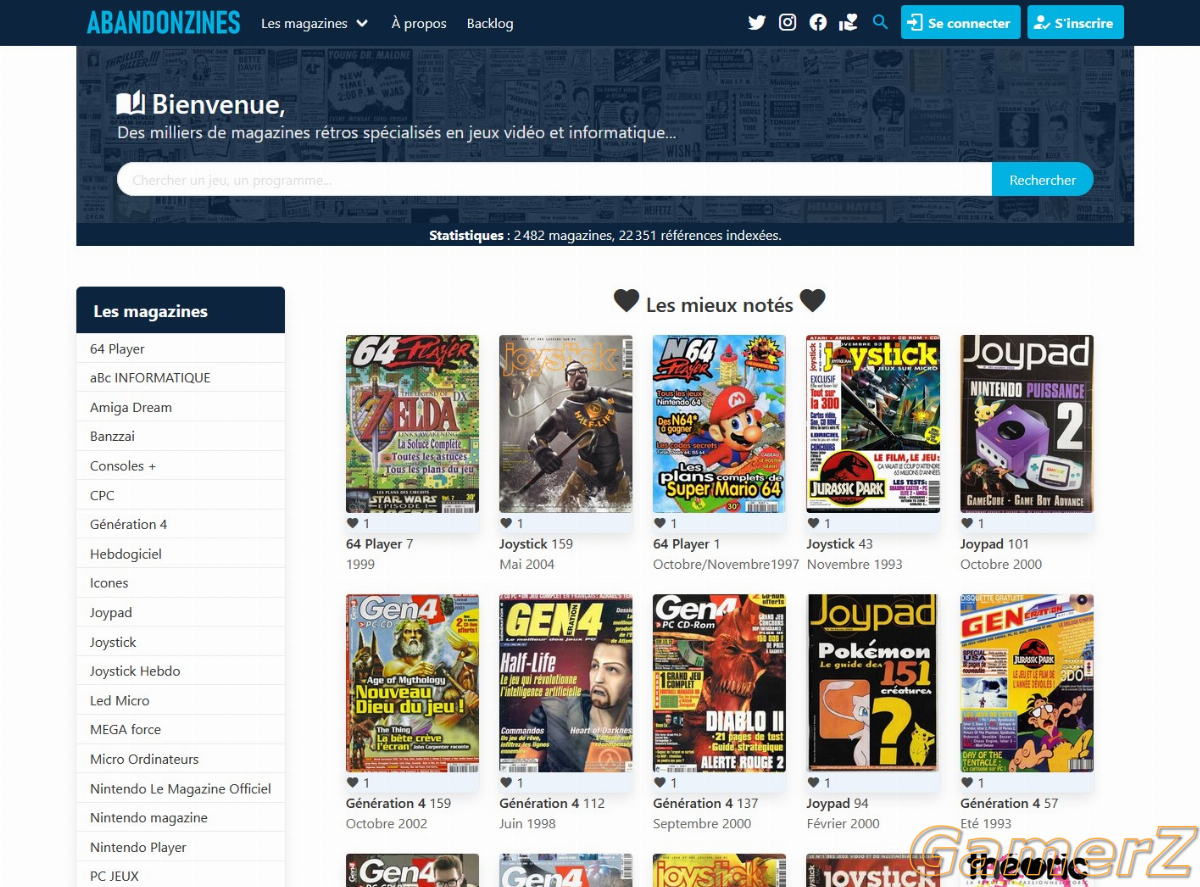Click the heart under Génération 4 159
Viewport: 1200px width, 887px height.
pyautogui.click(x=352, y=783)
